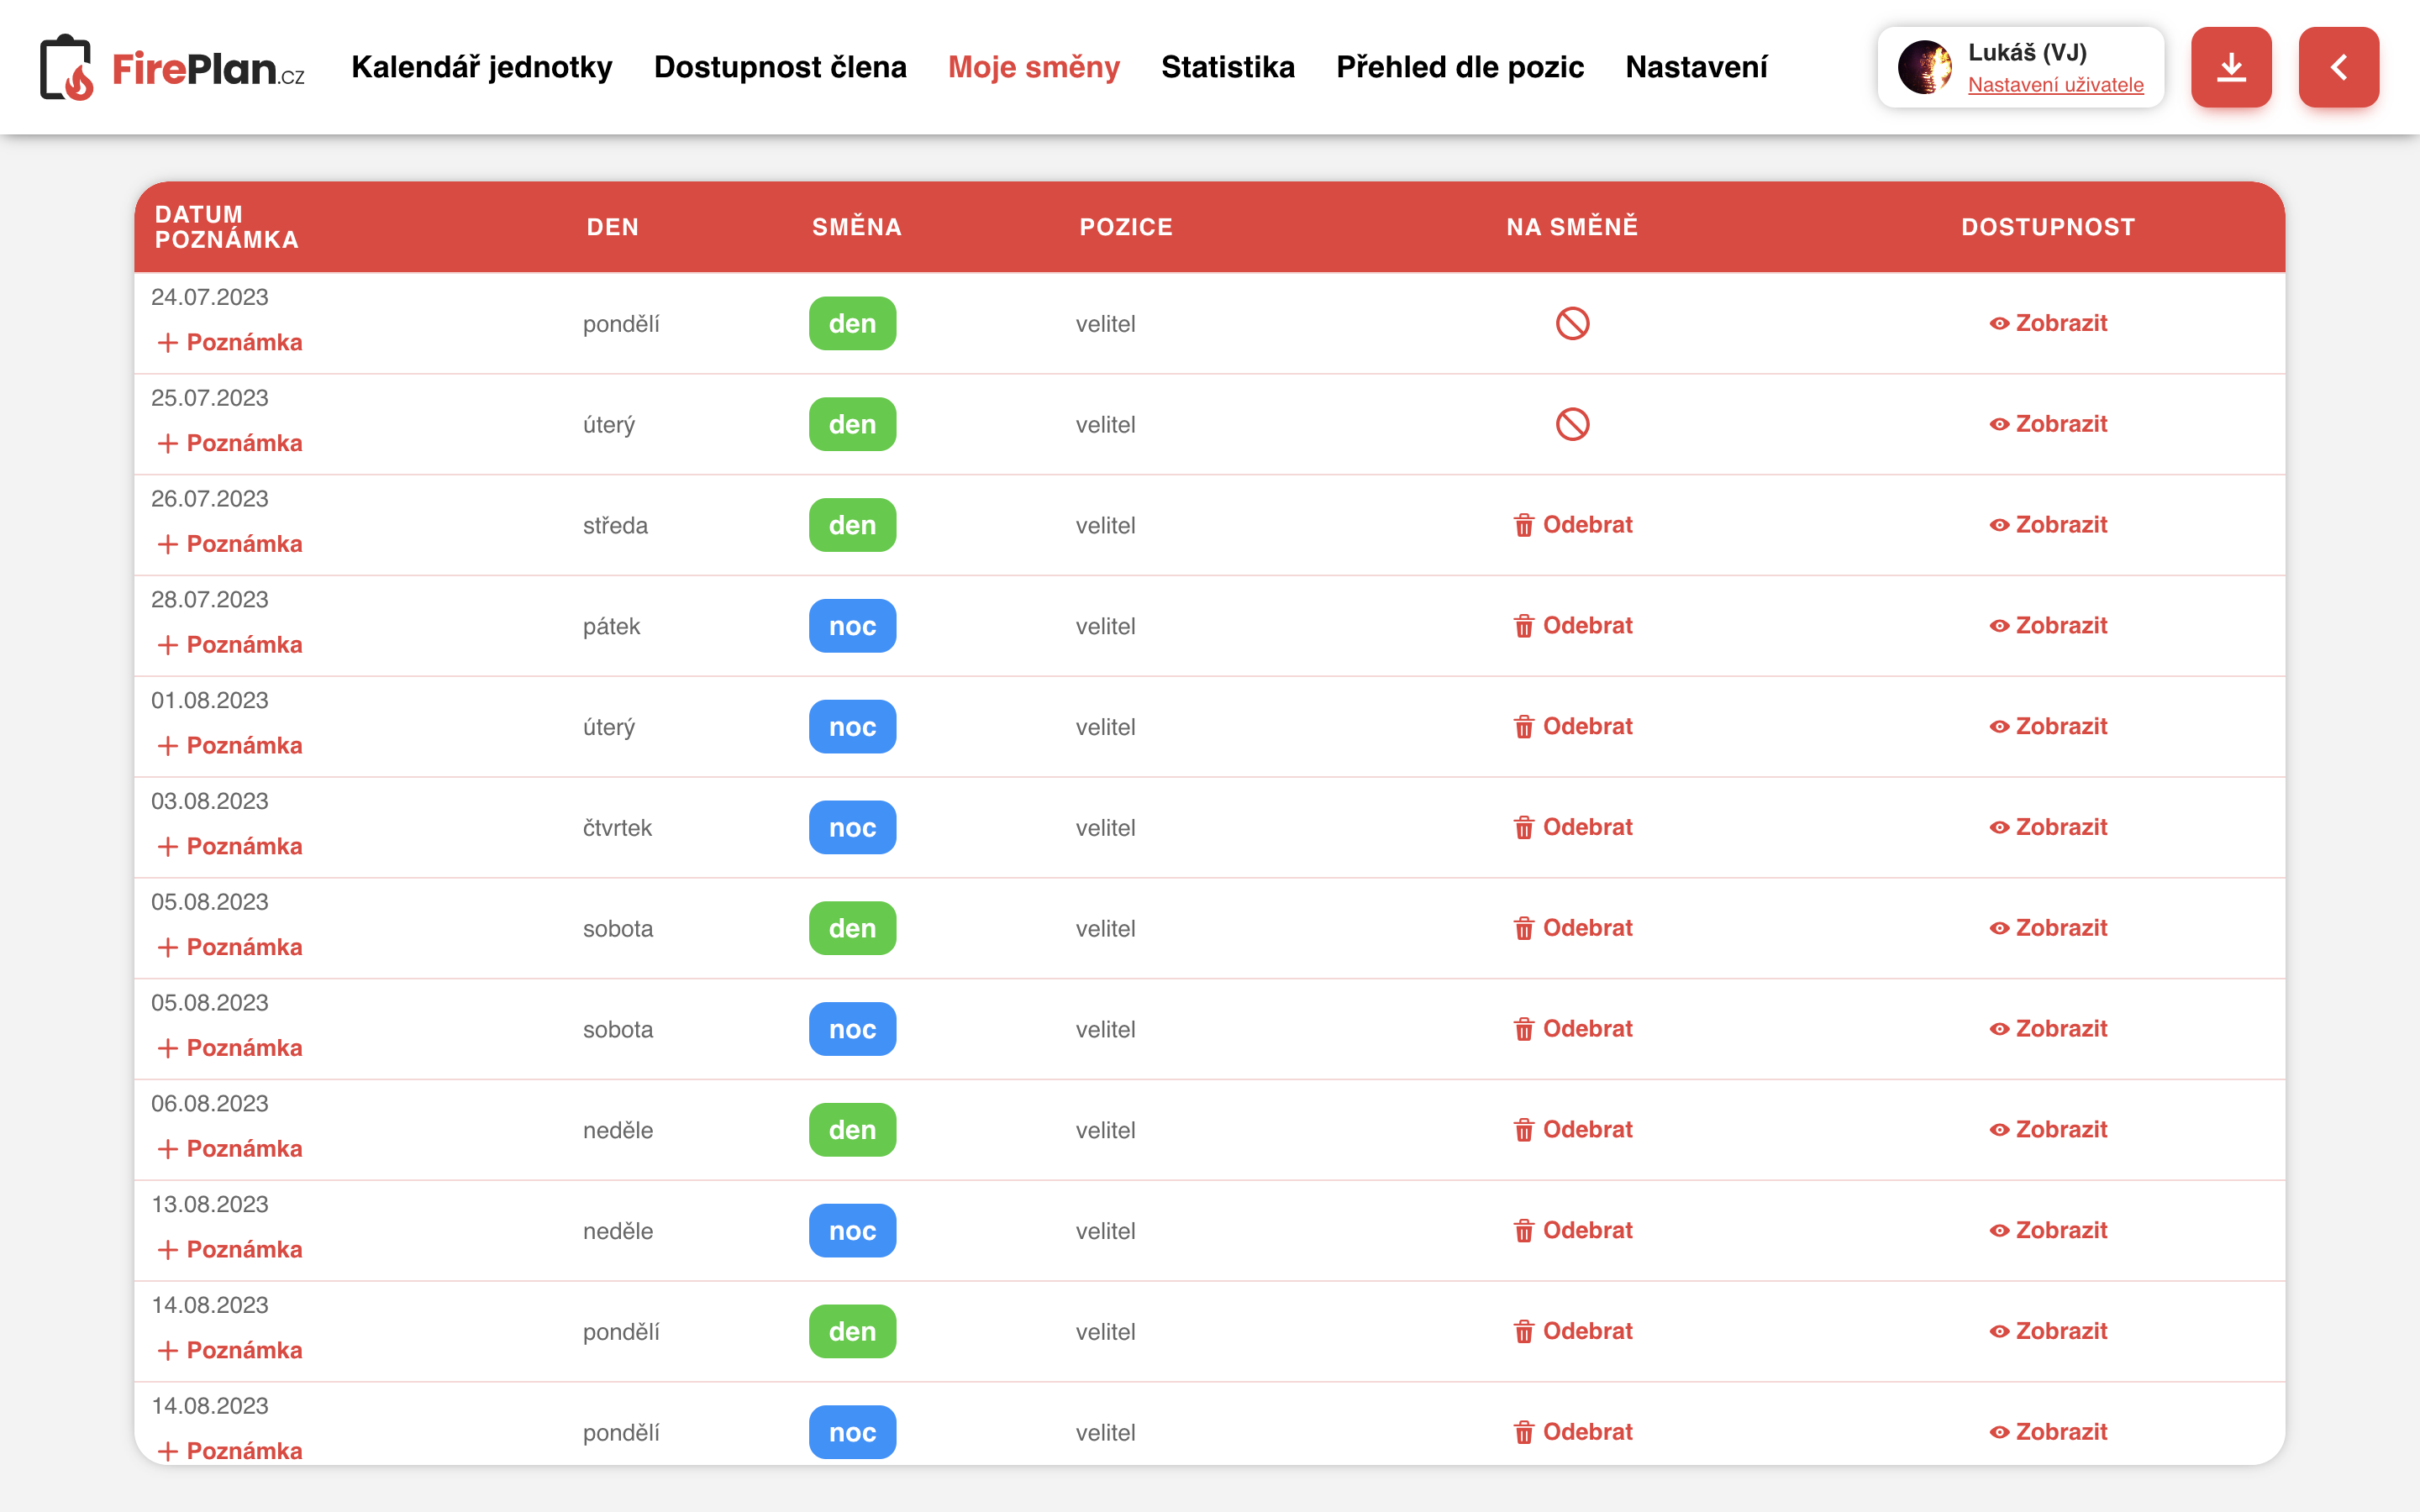Zobrazit availability for 14.08.2023 den shift
This screenshot has width=2420, height=1512.
tap(2048, 1332)
